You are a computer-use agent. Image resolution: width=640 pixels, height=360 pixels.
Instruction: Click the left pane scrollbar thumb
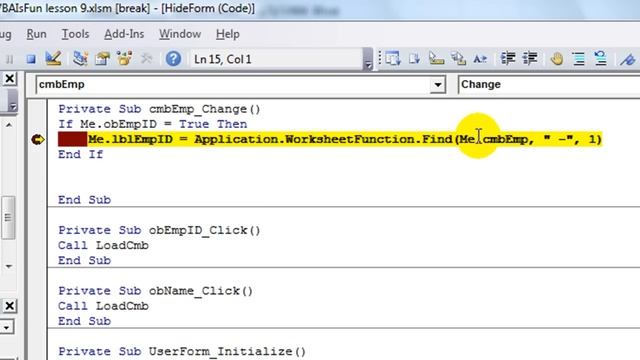coord(8,218)
